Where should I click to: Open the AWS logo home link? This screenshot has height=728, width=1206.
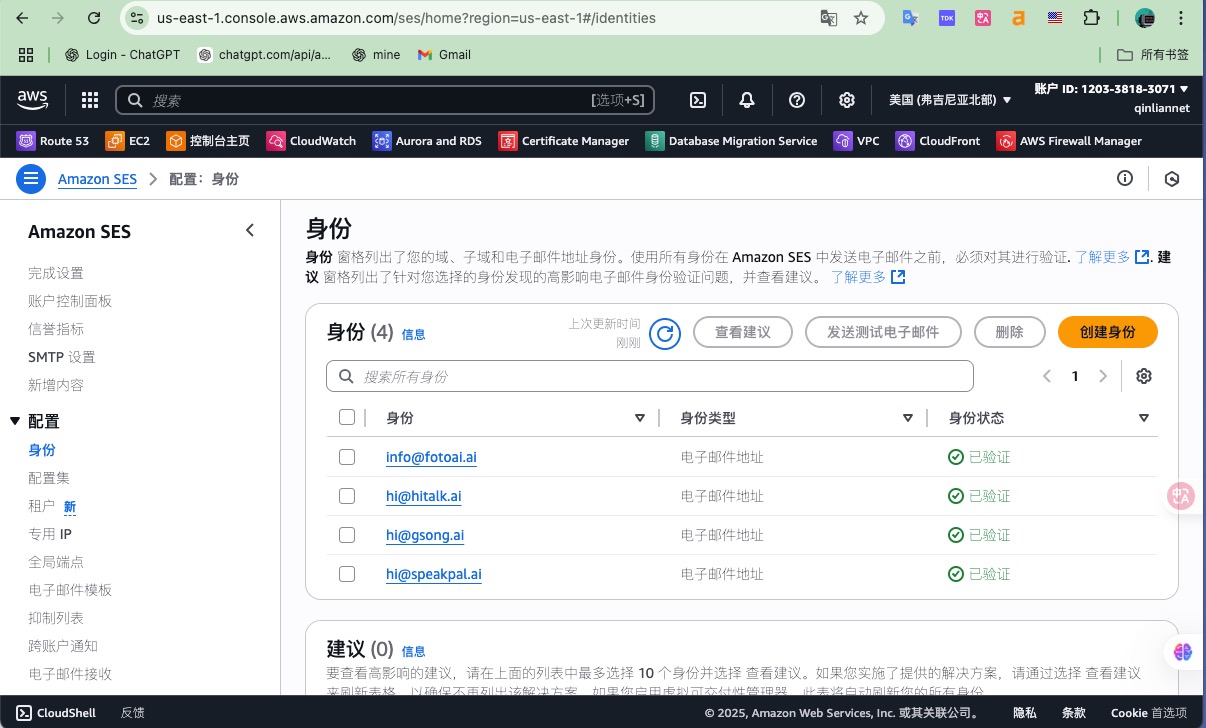33,100
